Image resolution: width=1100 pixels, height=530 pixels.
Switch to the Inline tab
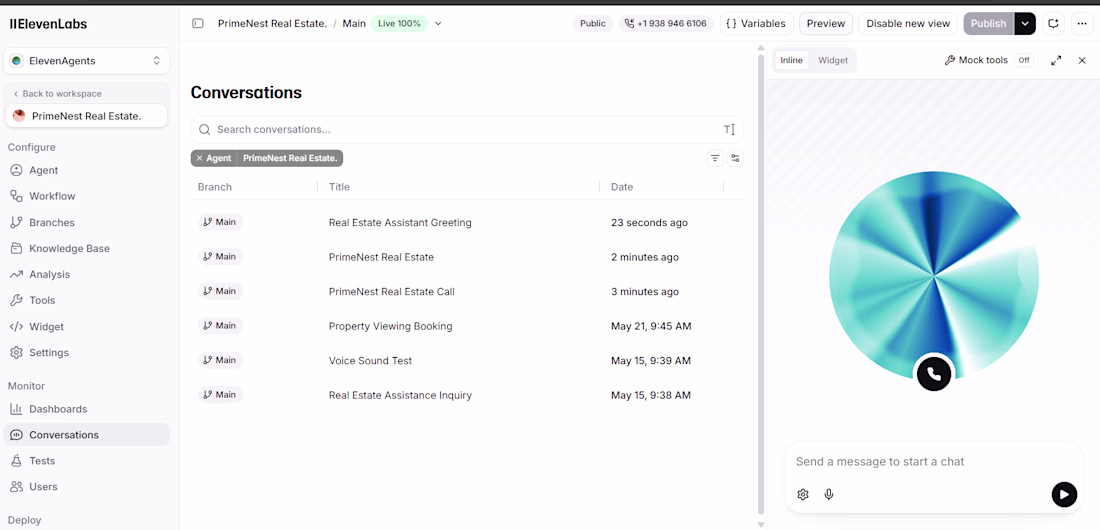point(791,60)
